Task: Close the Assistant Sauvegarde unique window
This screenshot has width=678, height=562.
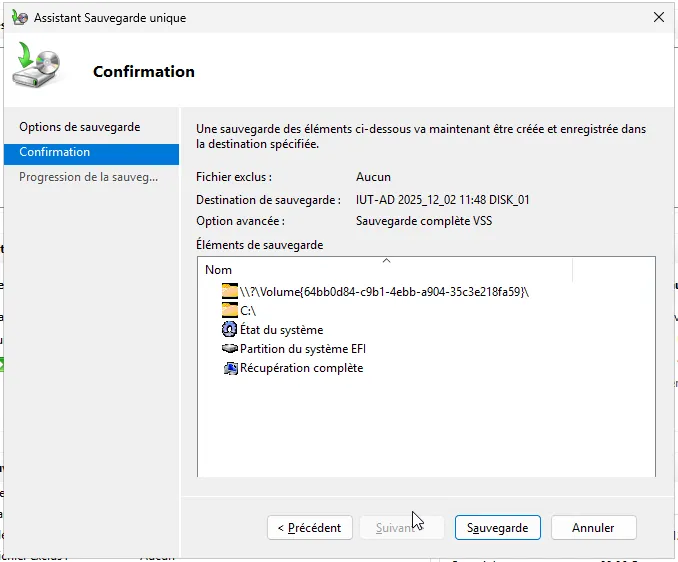Action: (658, 18)
